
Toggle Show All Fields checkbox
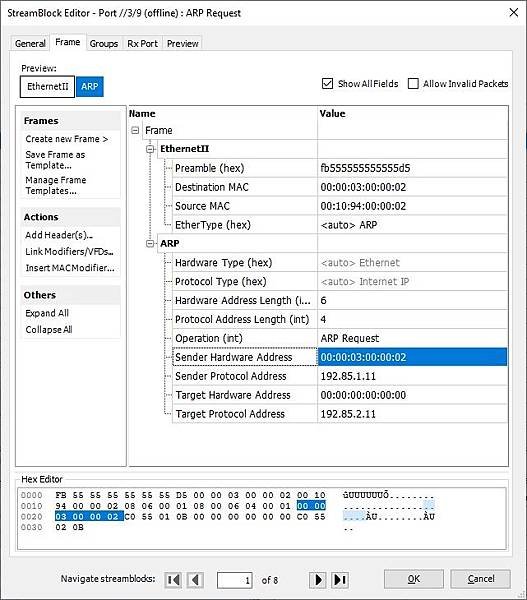pos(328,83)
